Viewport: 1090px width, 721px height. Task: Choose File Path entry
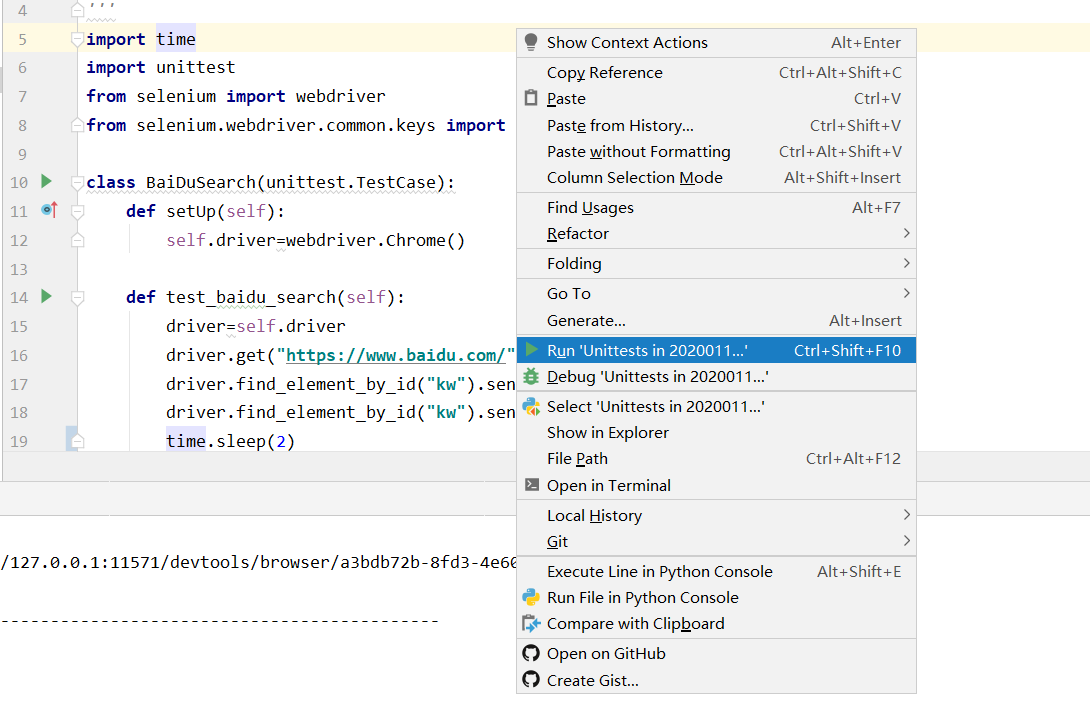pos(716,459)
